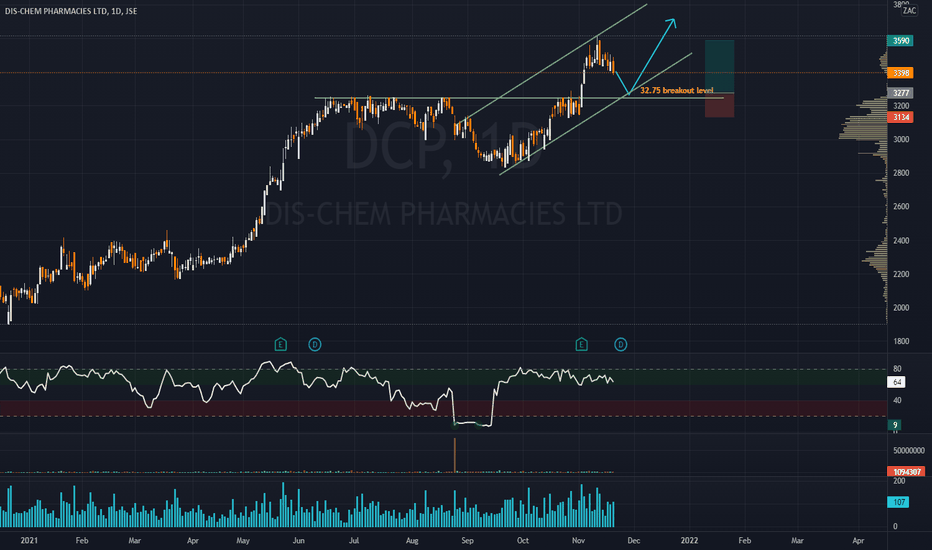Click the 2000 price axis label
The width and height of the screenshot is (932, 550).
click(x=900, y=307)
